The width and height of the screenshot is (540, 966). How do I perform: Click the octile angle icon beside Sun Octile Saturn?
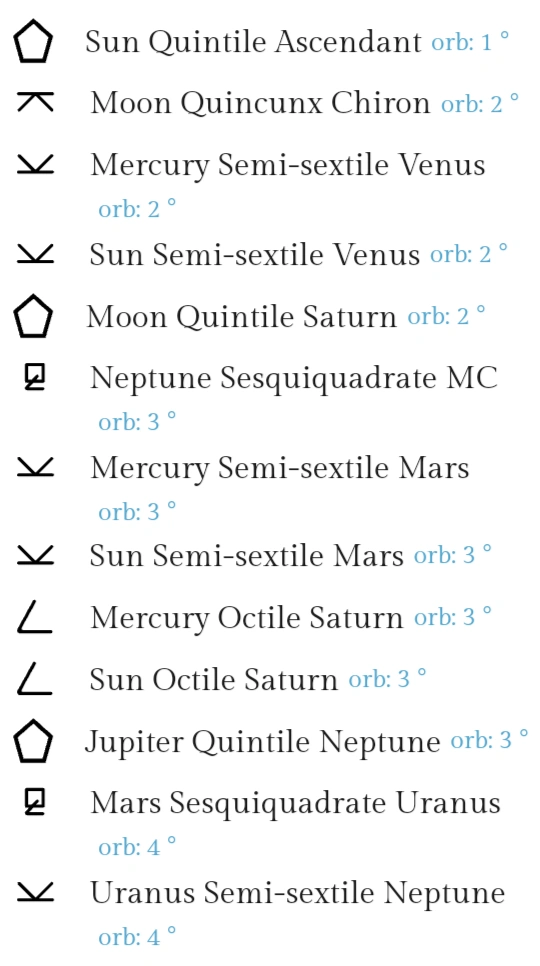tap(34, 679)
